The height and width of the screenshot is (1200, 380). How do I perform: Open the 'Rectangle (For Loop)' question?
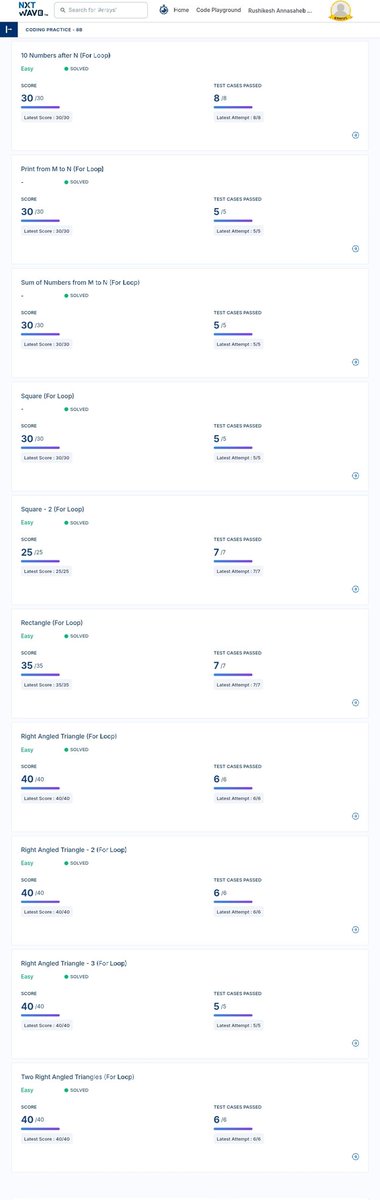[52, 623]
